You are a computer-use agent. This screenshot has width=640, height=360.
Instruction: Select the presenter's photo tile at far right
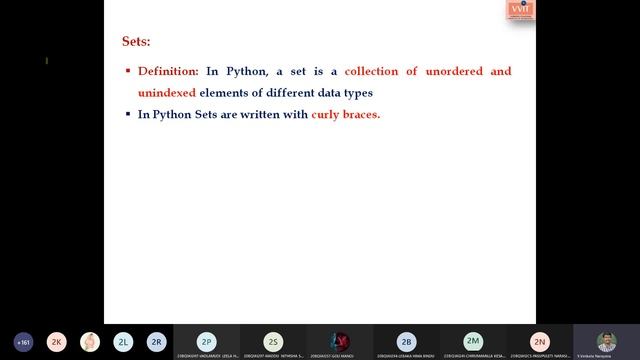click(607, 342)
